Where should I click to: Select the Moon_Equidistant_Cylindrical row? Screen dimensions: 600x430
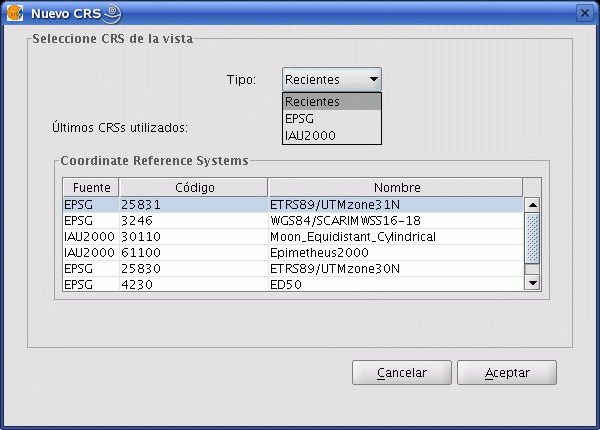pos(293,237)
